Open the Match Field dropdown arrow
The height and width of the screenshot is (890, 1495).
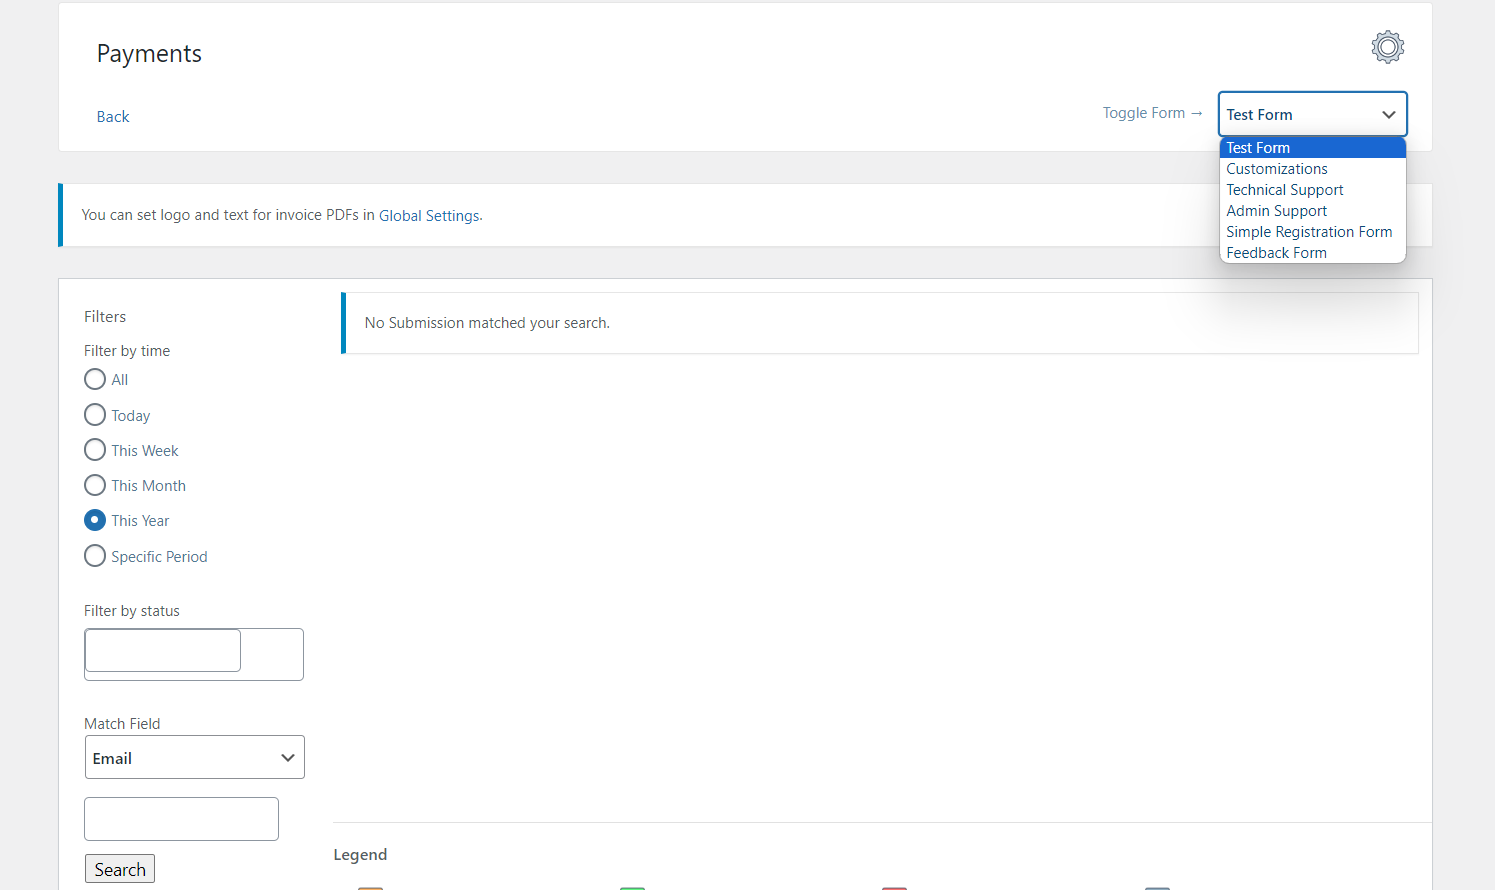(x=288, y=757)
